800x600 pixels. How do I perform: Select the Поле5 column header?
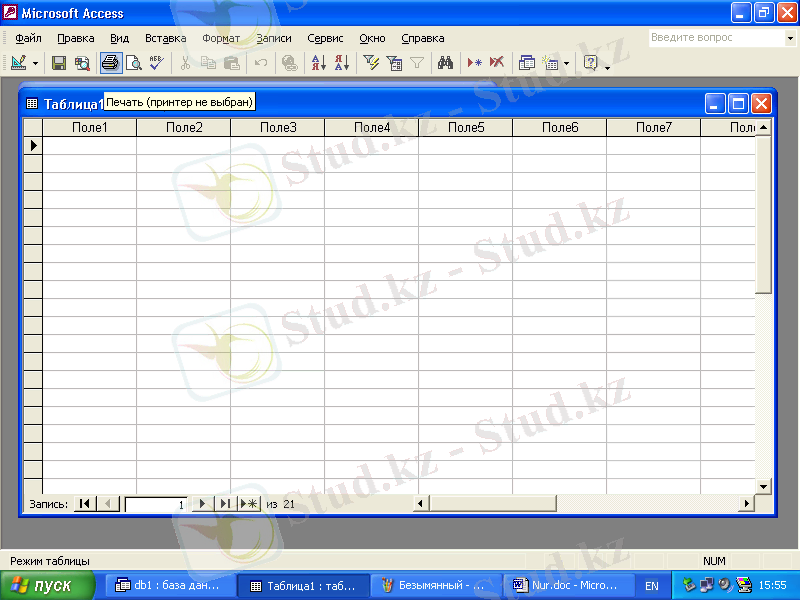coord(465,128)
